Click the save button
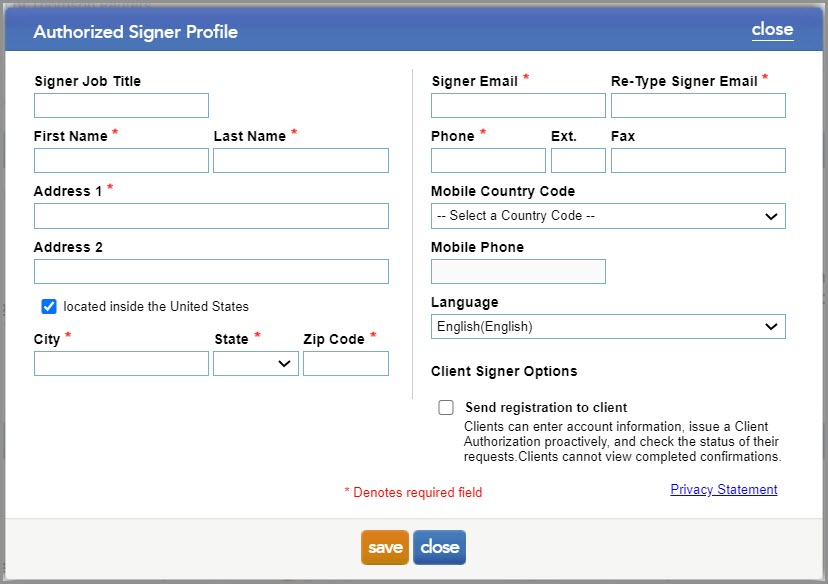This screenshot has width=828, height=584. pyautogui.click(x=385, y=547)
